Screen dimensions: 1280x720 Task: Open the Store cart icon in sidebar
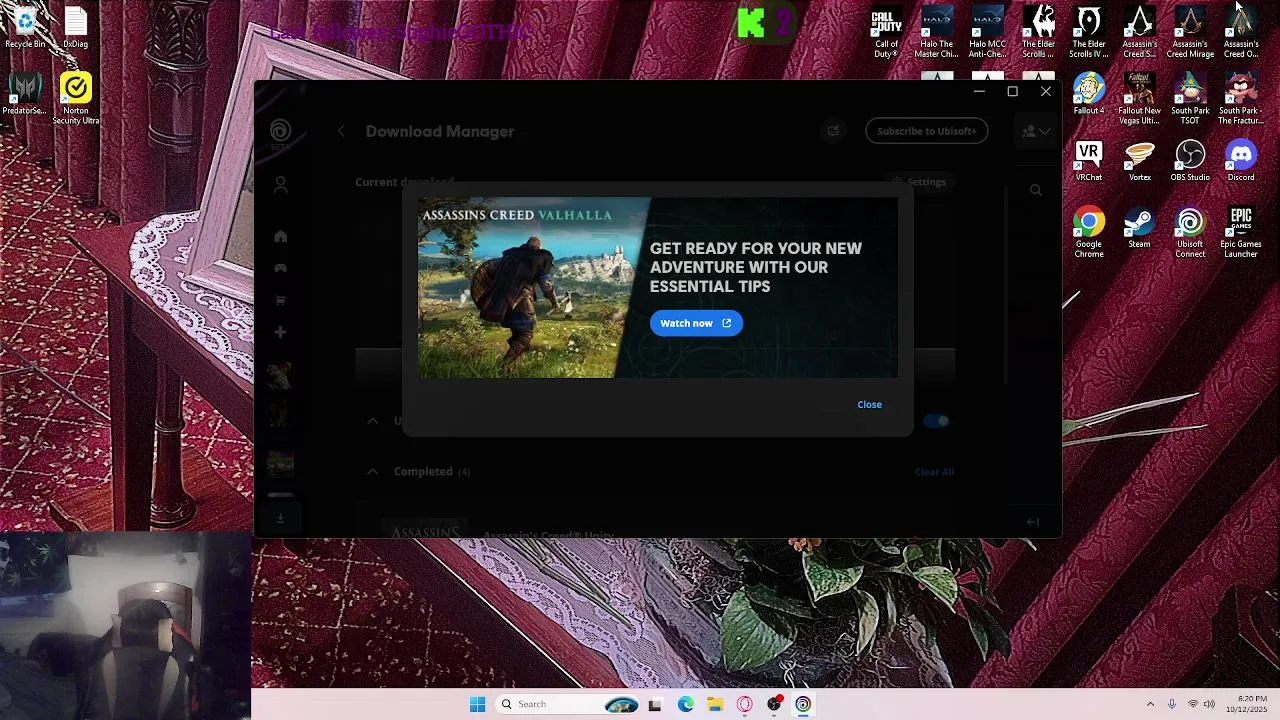click(281, 300)
